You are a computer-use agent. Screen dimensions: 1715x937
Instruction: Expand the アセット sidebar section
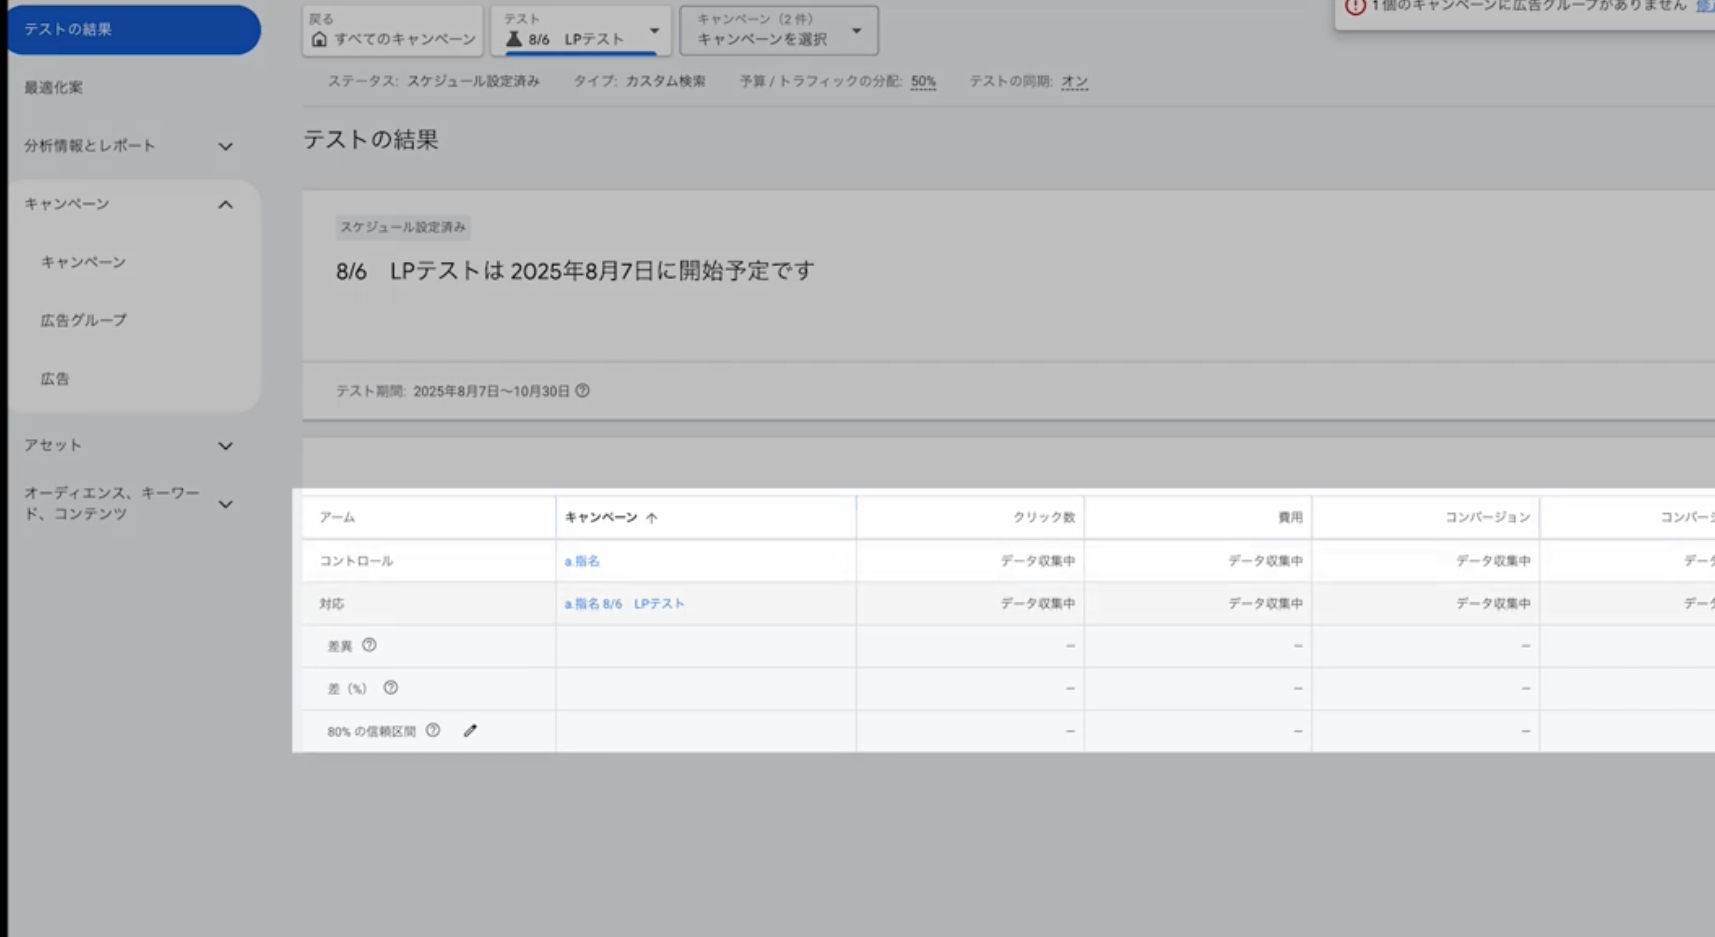225,446
